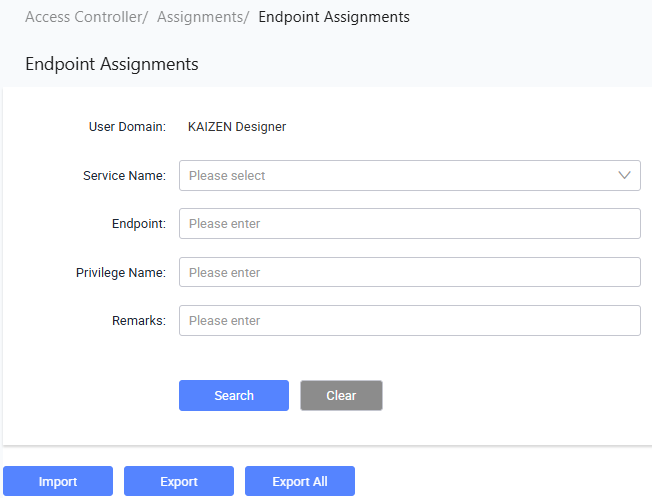Click the Export button

(179, 481)
